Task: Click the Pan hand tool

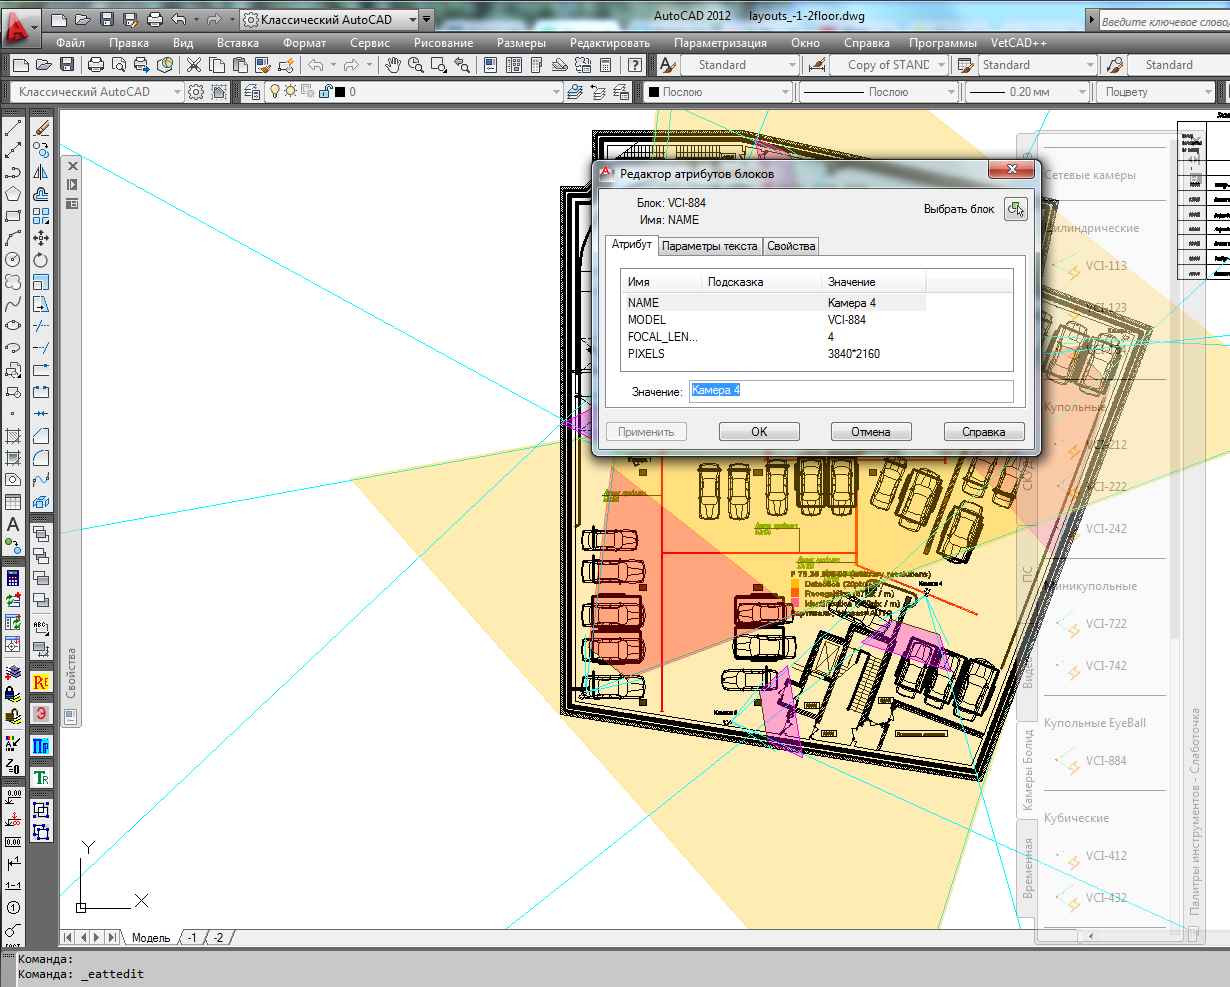Action: pyautogui.click(x=393, y=65)
